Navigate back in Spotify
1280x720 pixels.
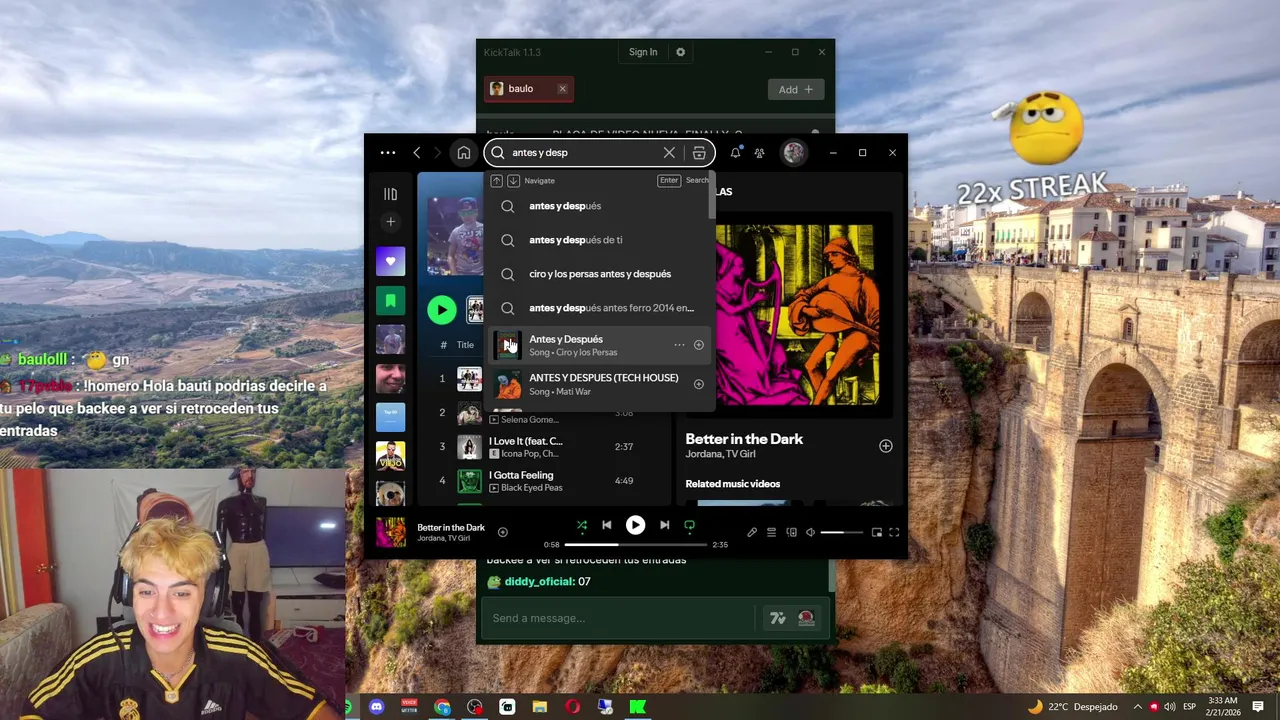[x=417, y=153]
